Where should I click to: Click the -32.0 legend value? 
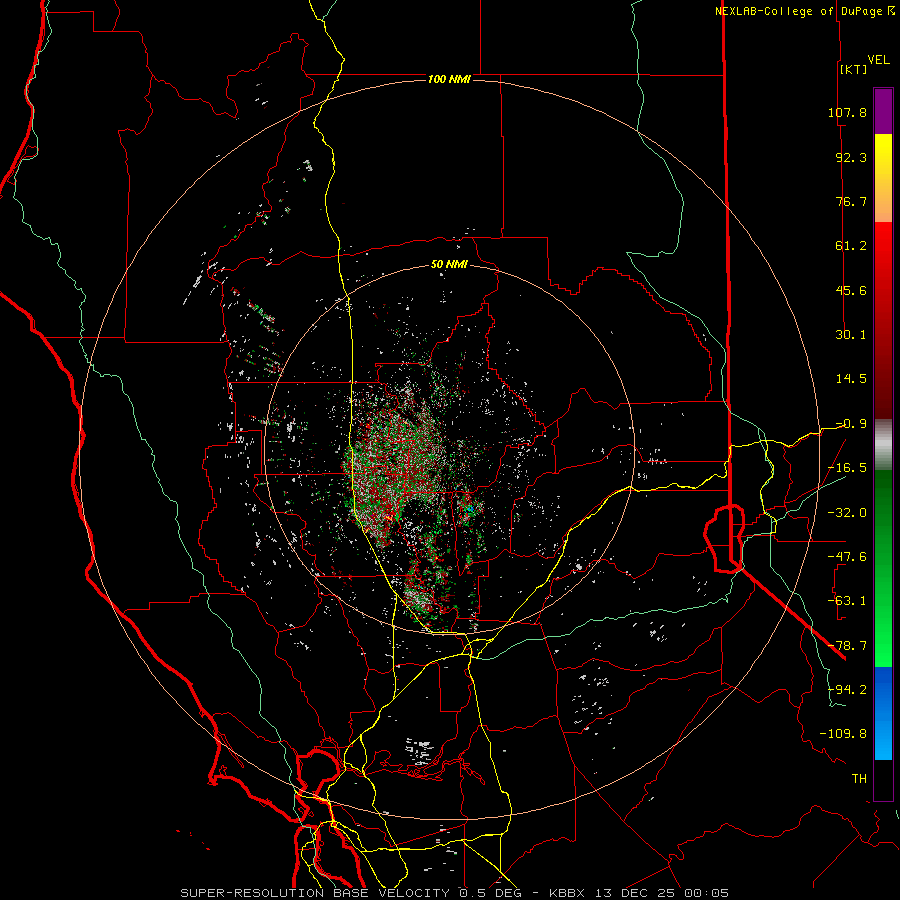point(847,513)
